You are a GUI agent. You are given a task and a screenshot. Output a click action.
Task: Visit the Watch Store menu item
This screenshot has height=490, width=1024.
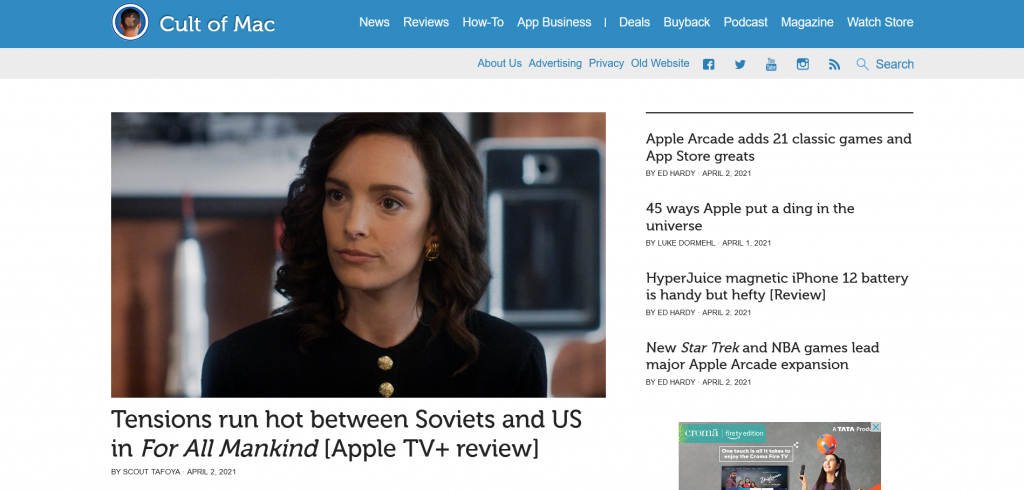[880, 22]
